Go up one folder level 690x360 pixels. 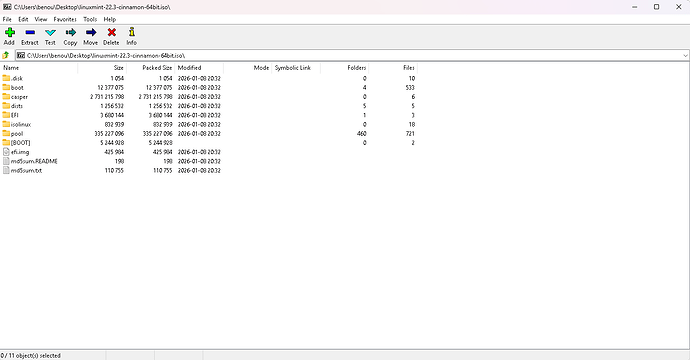6,55
